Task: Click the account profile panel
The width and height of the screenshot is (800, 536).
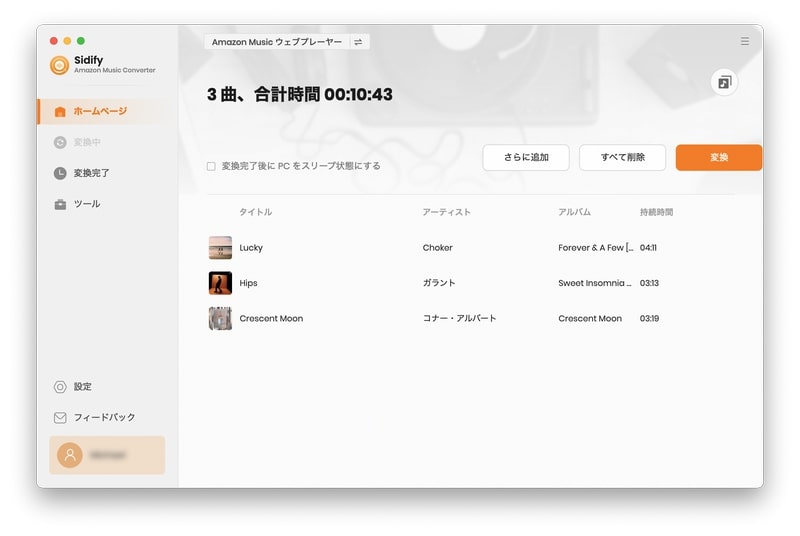Action: (107, 455)
